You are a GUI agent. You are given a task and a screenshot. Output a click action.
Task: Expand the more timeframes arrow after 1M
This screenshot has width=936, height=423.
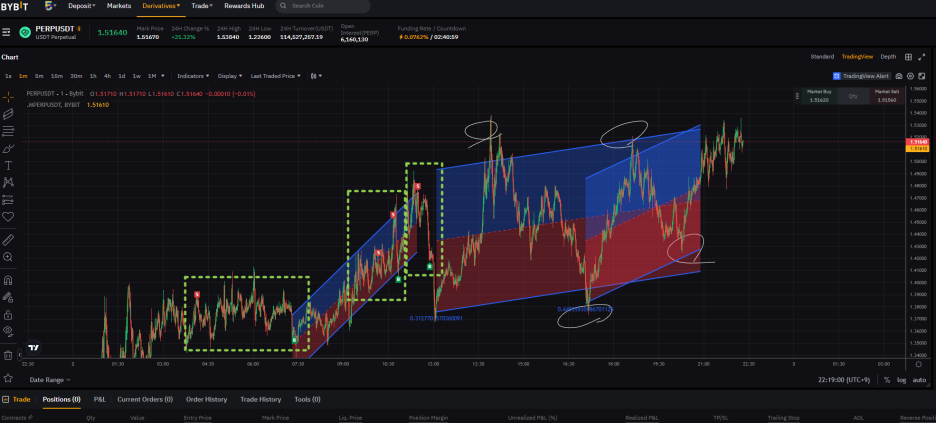[x=162, y=76]
